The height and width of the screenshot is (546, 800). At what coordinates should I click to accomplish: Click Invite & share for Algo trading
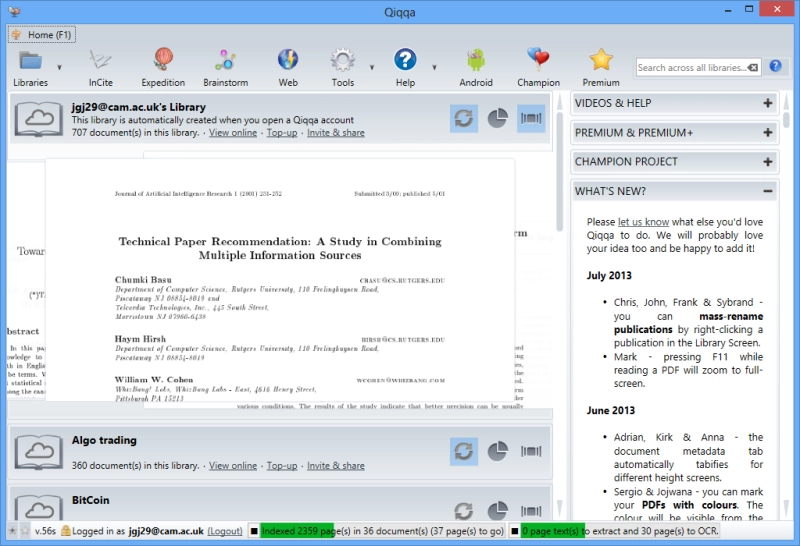336,465
